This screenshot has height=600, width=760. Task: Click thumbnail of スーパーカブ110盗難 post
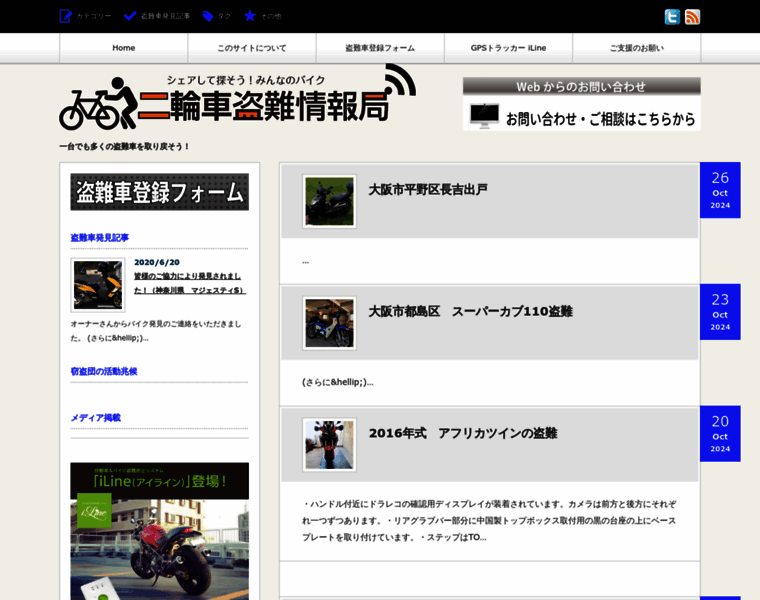pos(329,323)
